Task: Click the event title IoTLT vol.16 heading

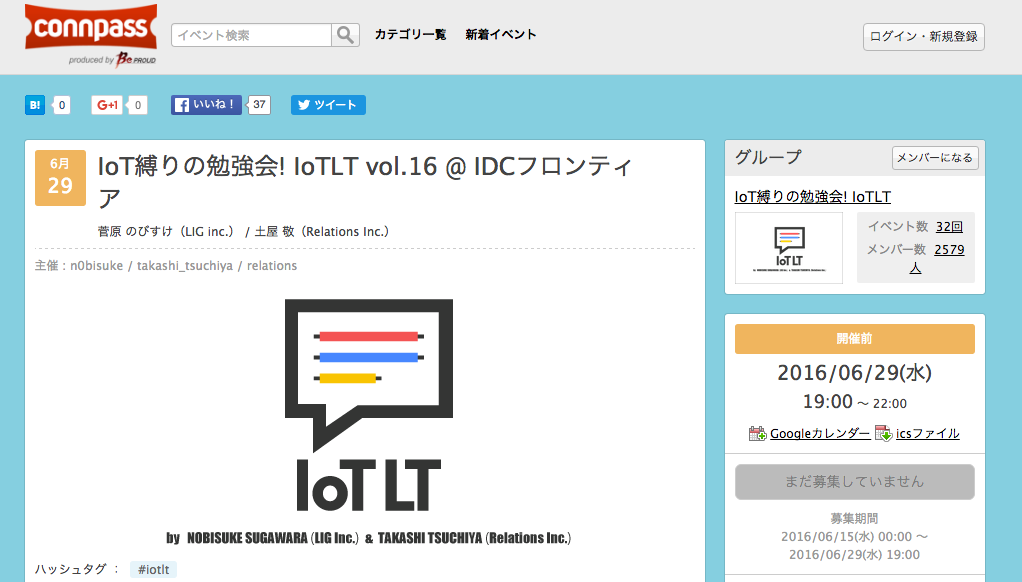Action: click(x=365, y=182)
